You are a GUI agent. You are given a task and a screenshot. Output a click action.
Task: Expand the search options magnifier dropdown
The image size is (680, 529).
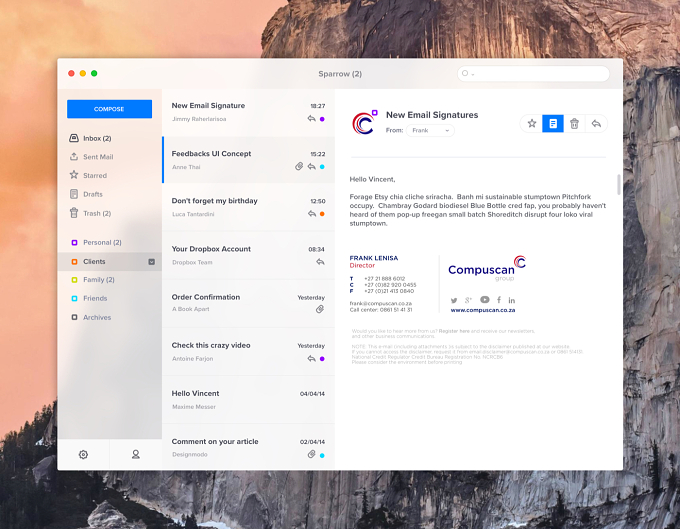tap(468, 74)
